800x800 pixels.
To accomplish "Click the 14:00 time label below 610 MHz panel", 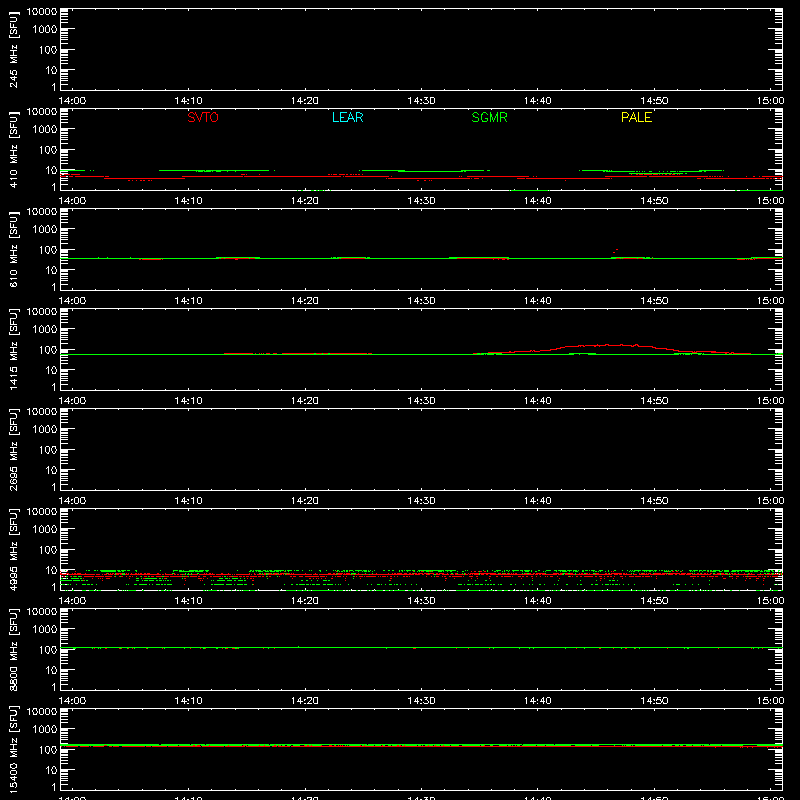I will (72, 301).
